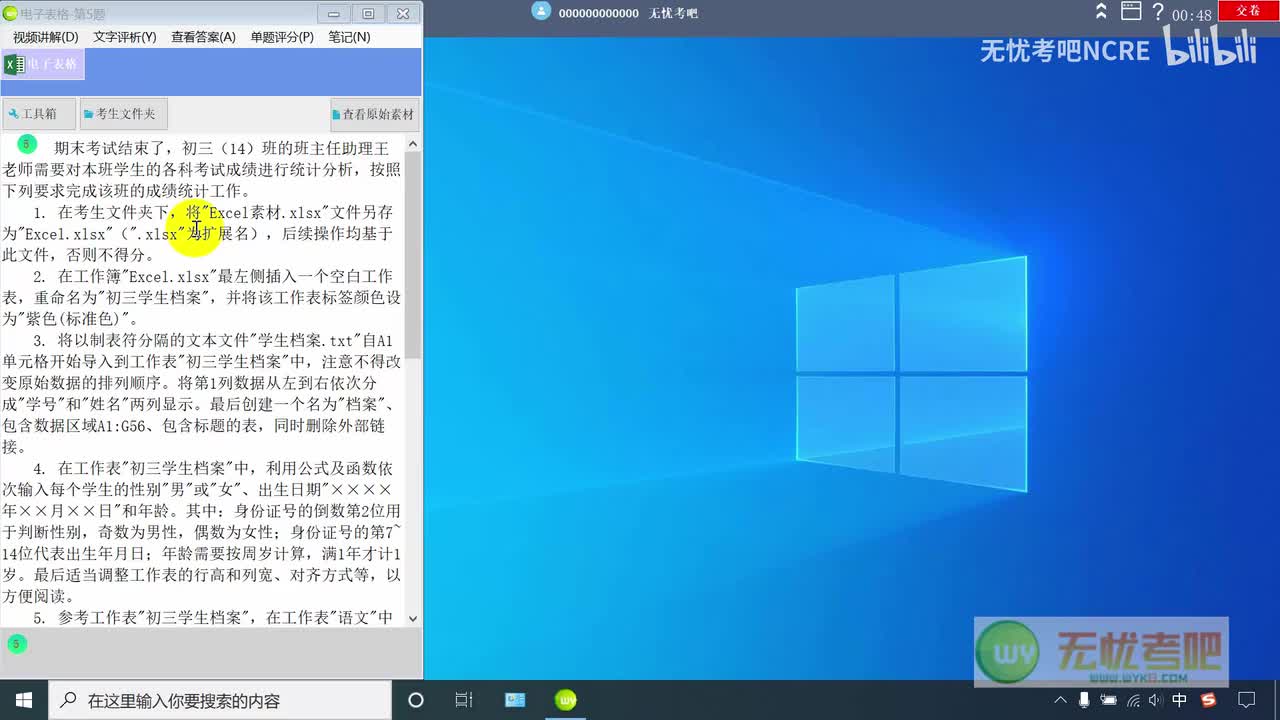Click the green badge in bottom panel
Screen dimensions: 1280x720
point(15,644)
